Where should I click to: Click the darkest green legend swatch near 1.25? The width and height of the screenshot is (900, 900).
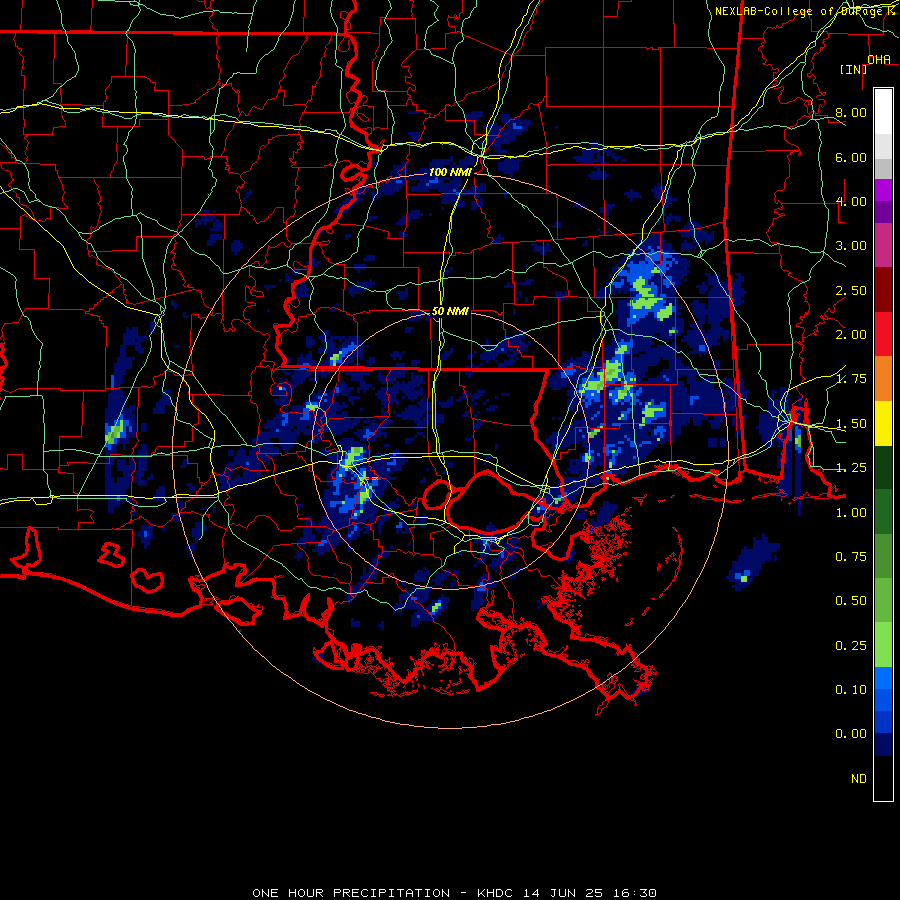(883, 467)
